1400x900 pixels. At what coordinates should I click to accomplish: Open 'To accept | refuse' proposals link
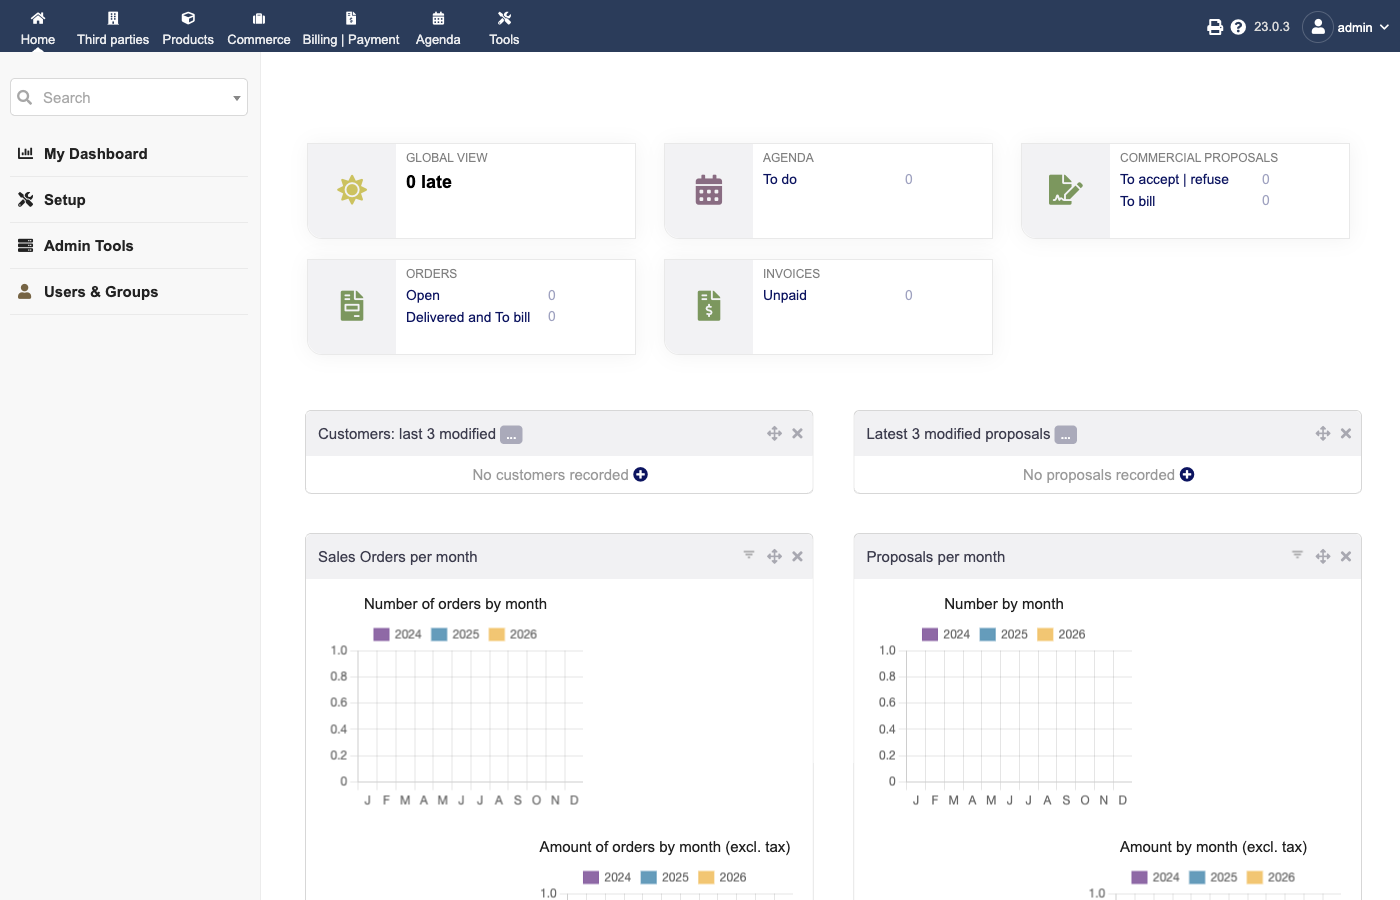click(1174, 179)
